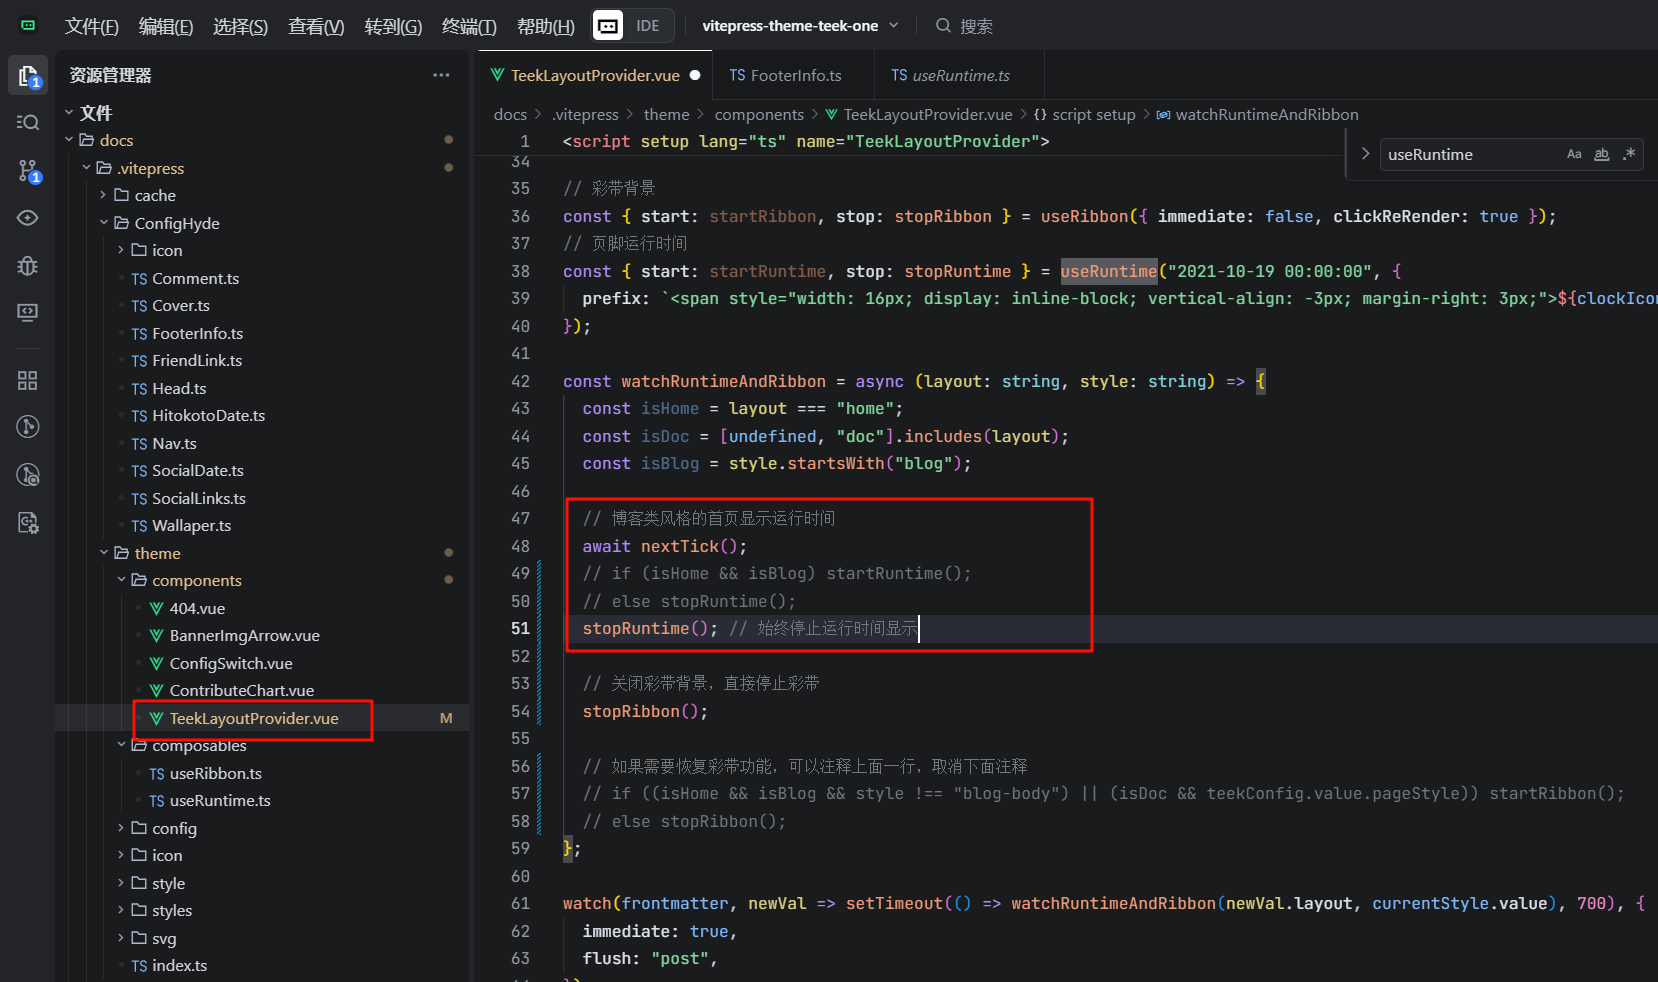
Task: Open the Remote Explorer monitor icon
Action: point(28,313)
